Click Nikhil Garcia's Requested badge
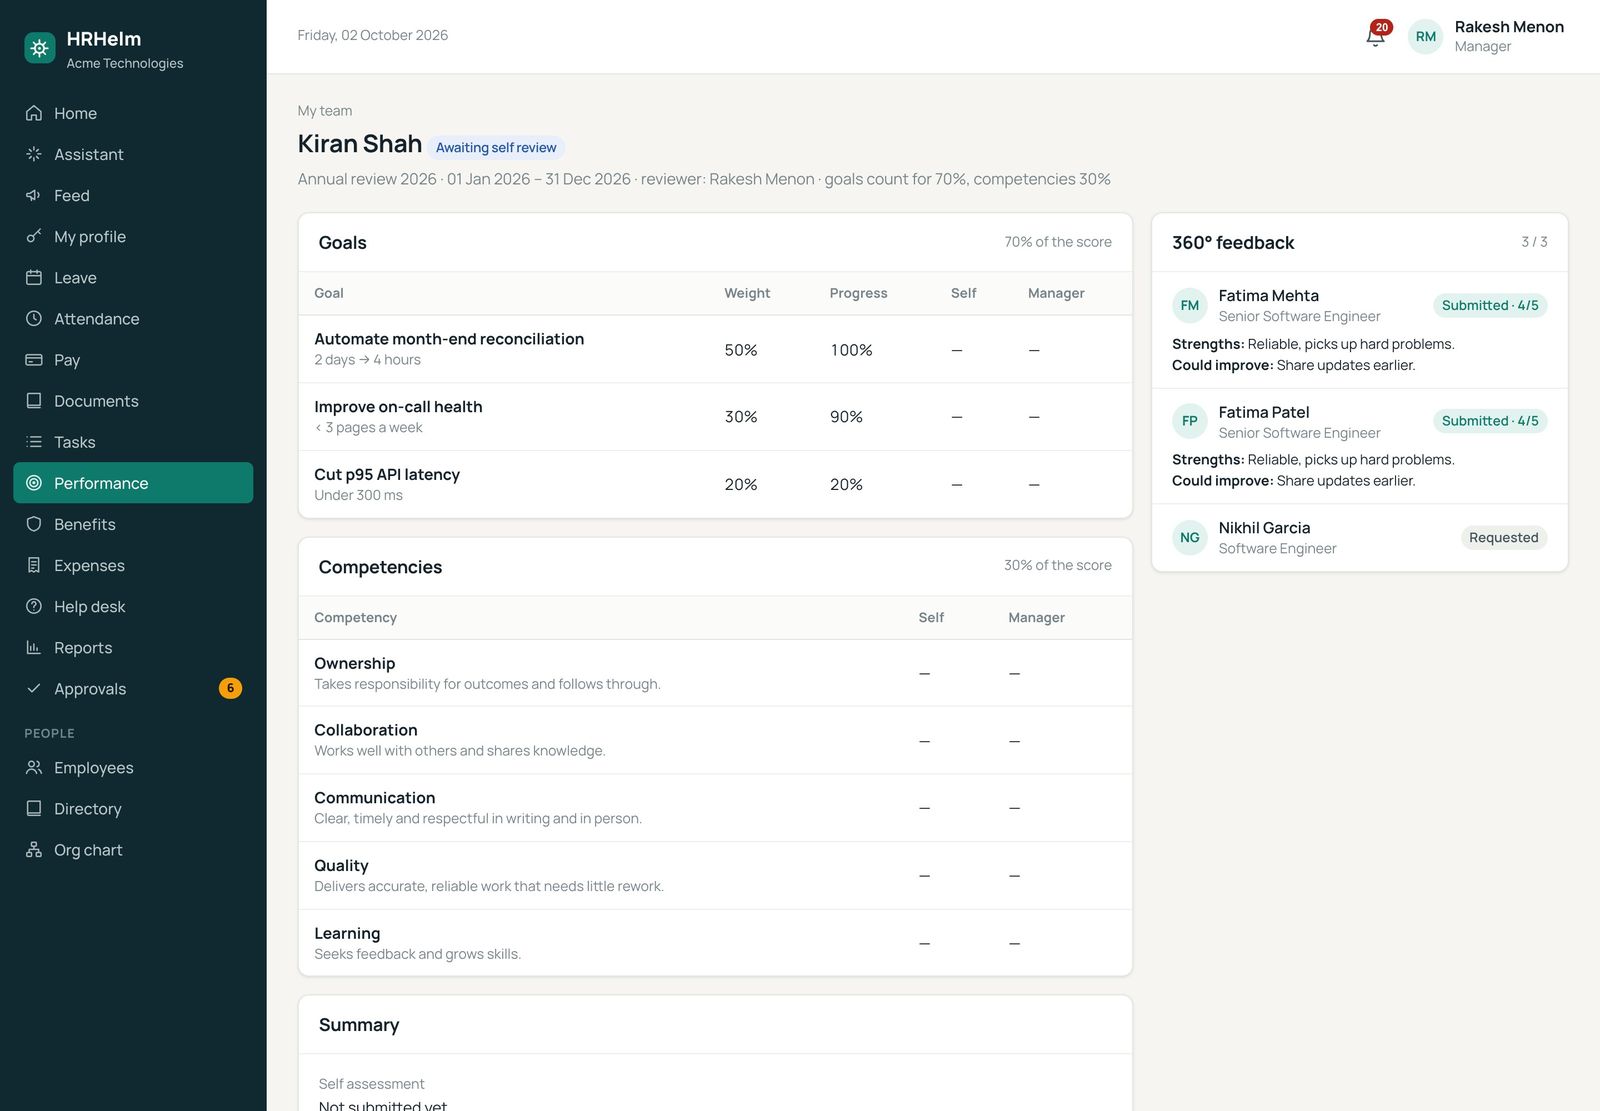The width and height of the screenshot is (1600, 1111). pos(1504,537)
